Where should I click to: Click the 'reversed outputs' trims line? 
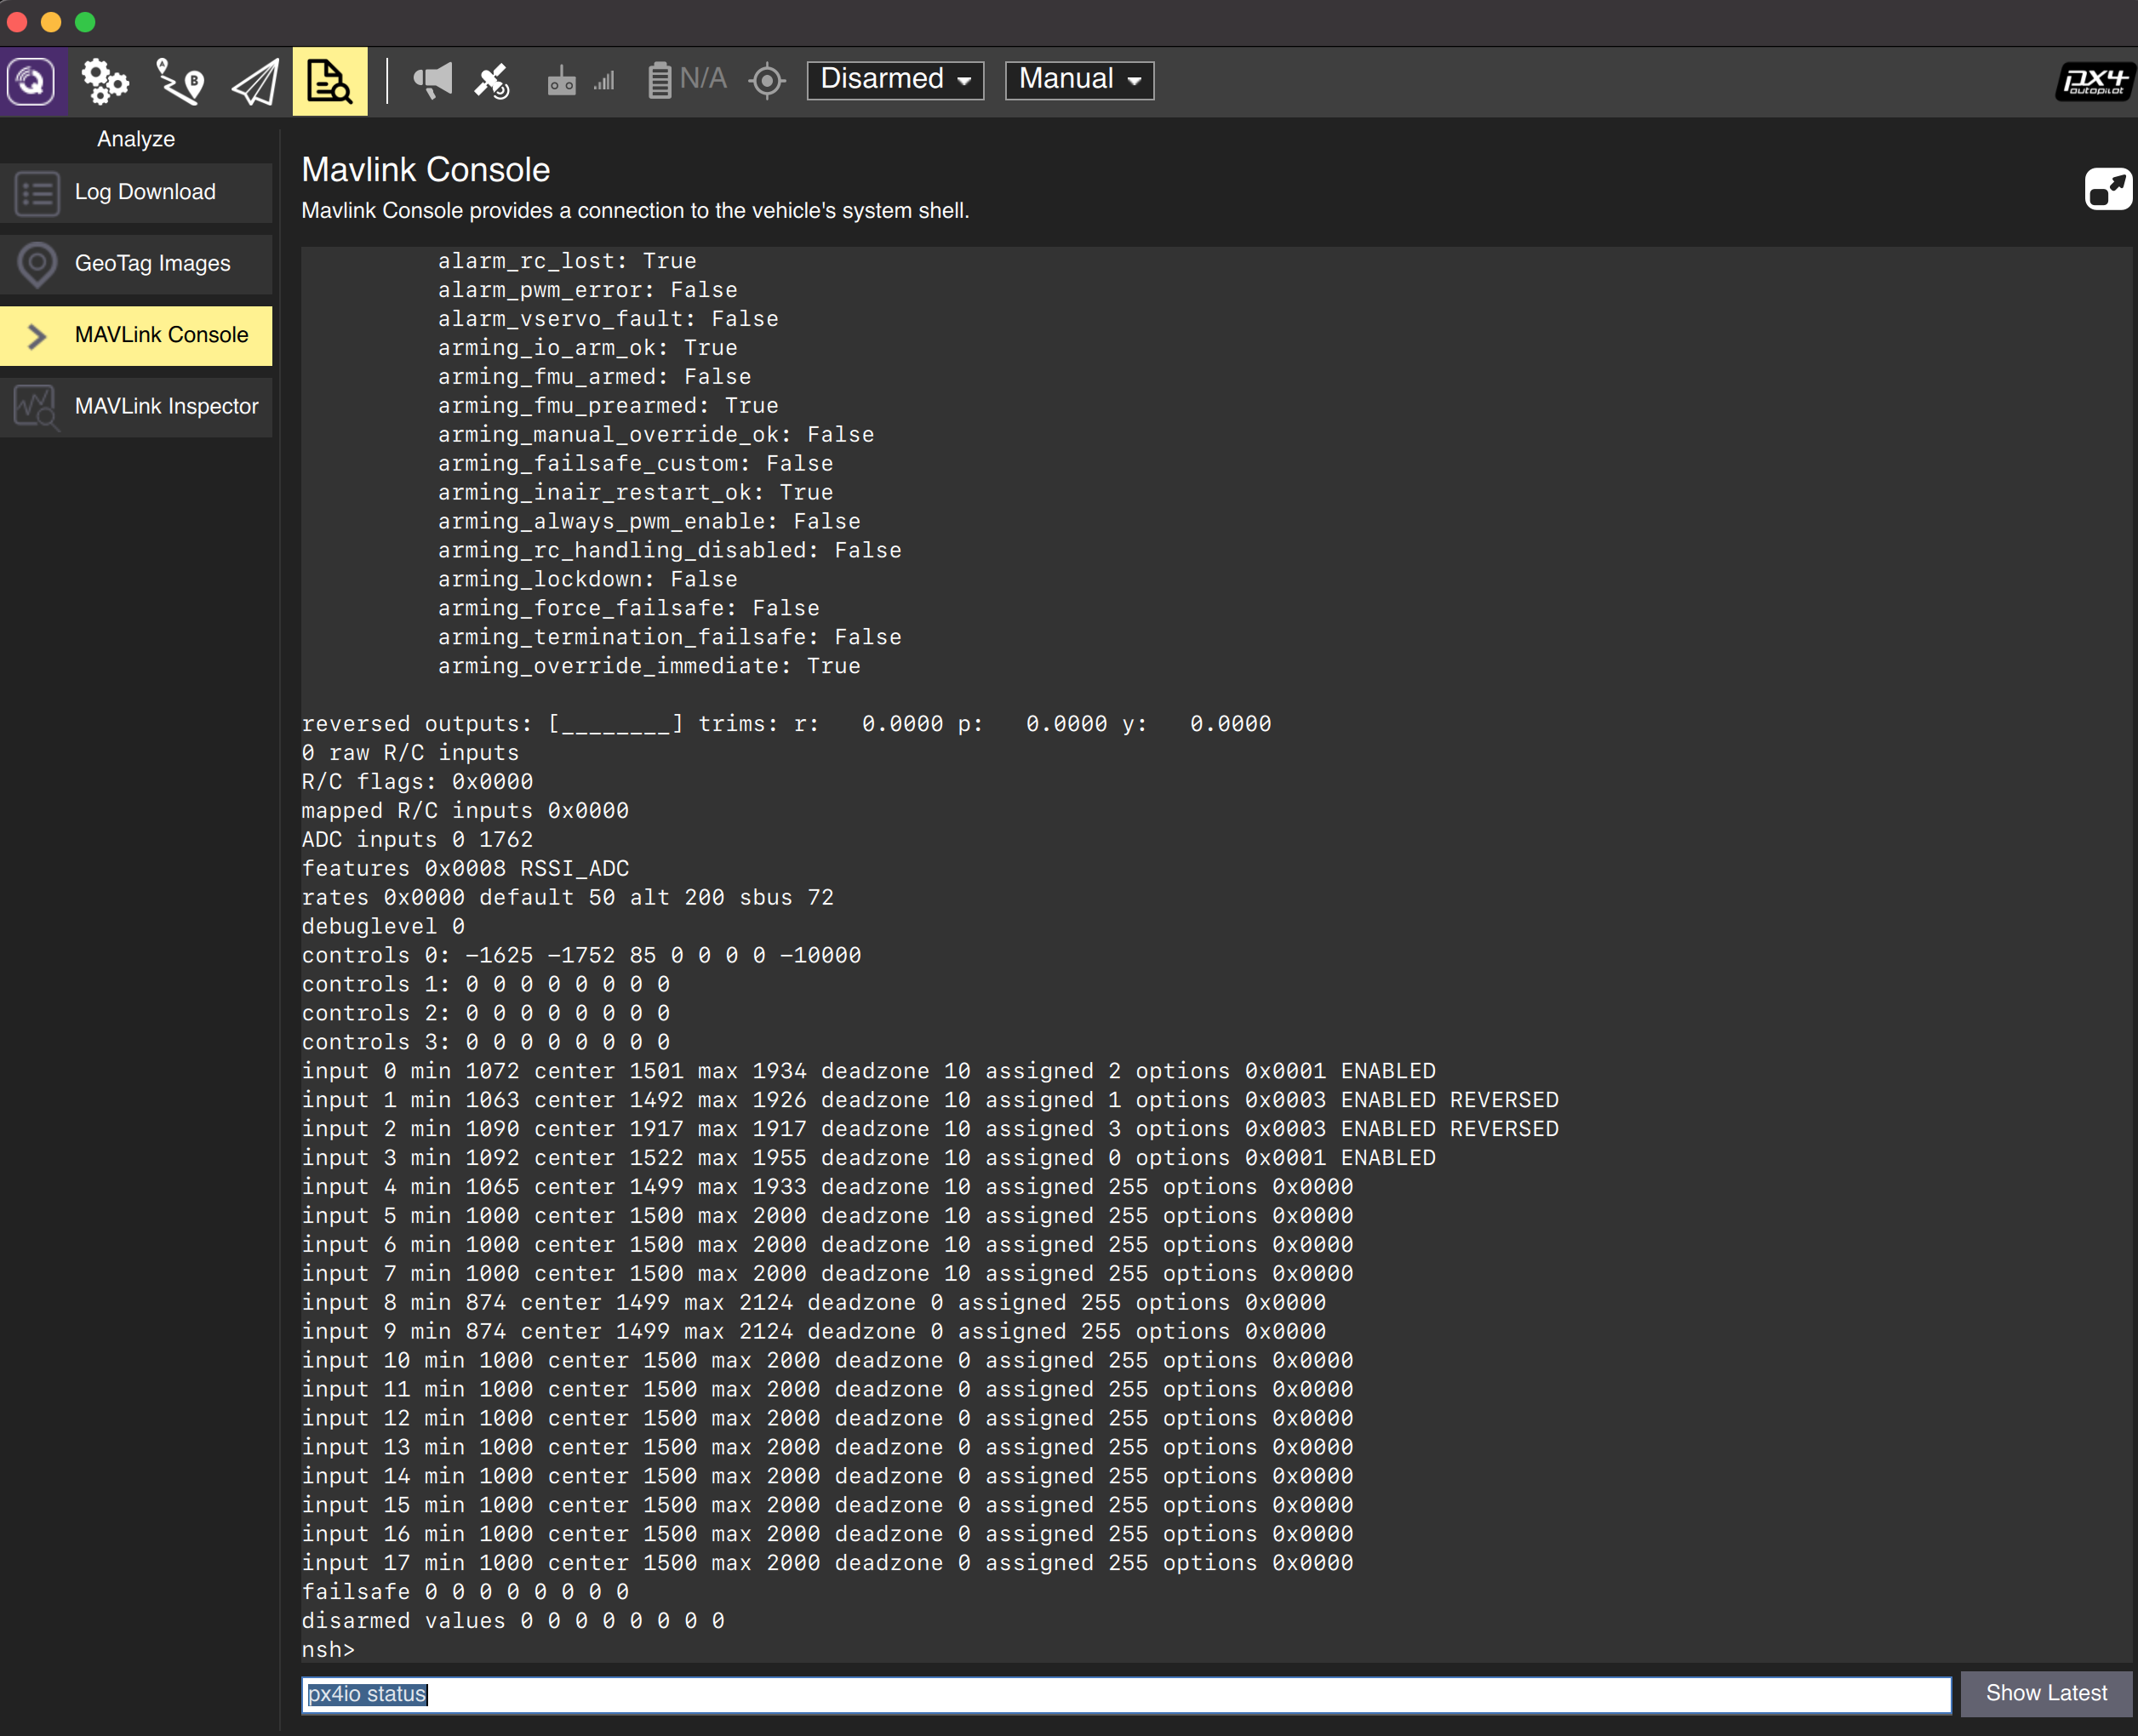pos(786,724)
